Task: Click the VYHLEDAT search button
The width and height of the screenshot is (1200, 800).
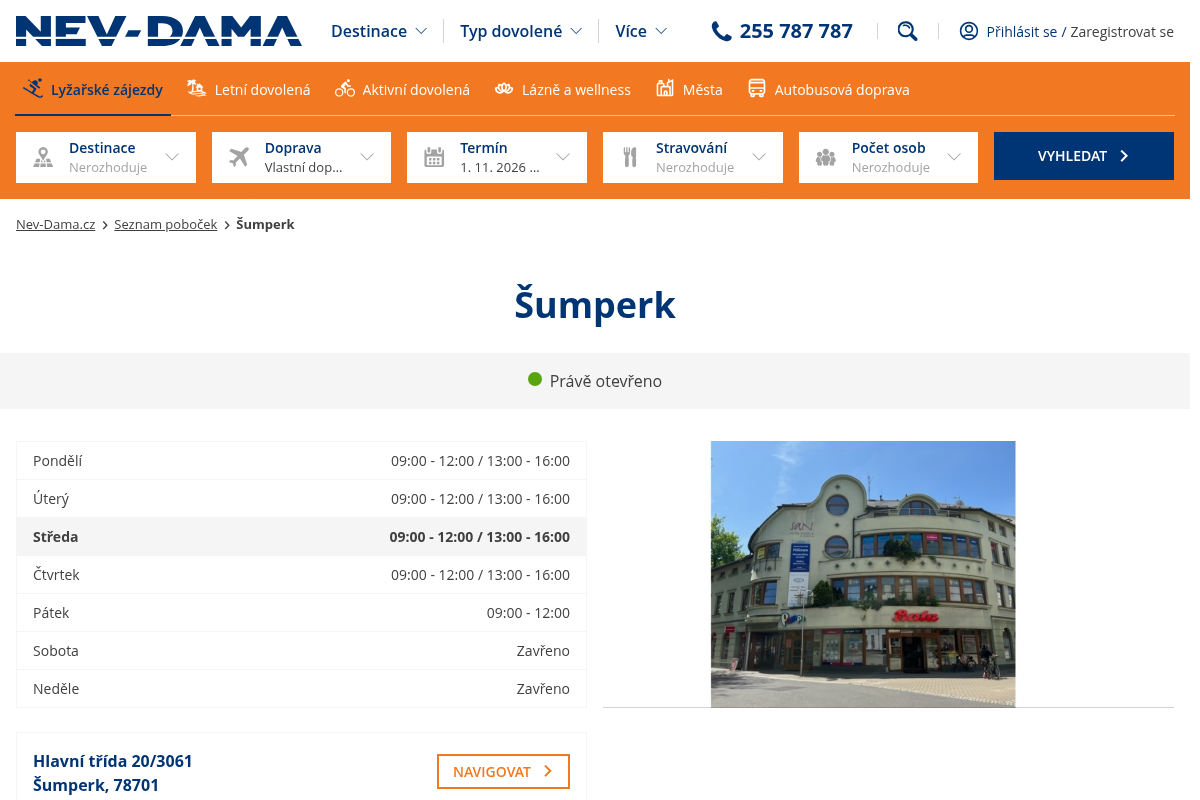Action: tap(1084, 156)
